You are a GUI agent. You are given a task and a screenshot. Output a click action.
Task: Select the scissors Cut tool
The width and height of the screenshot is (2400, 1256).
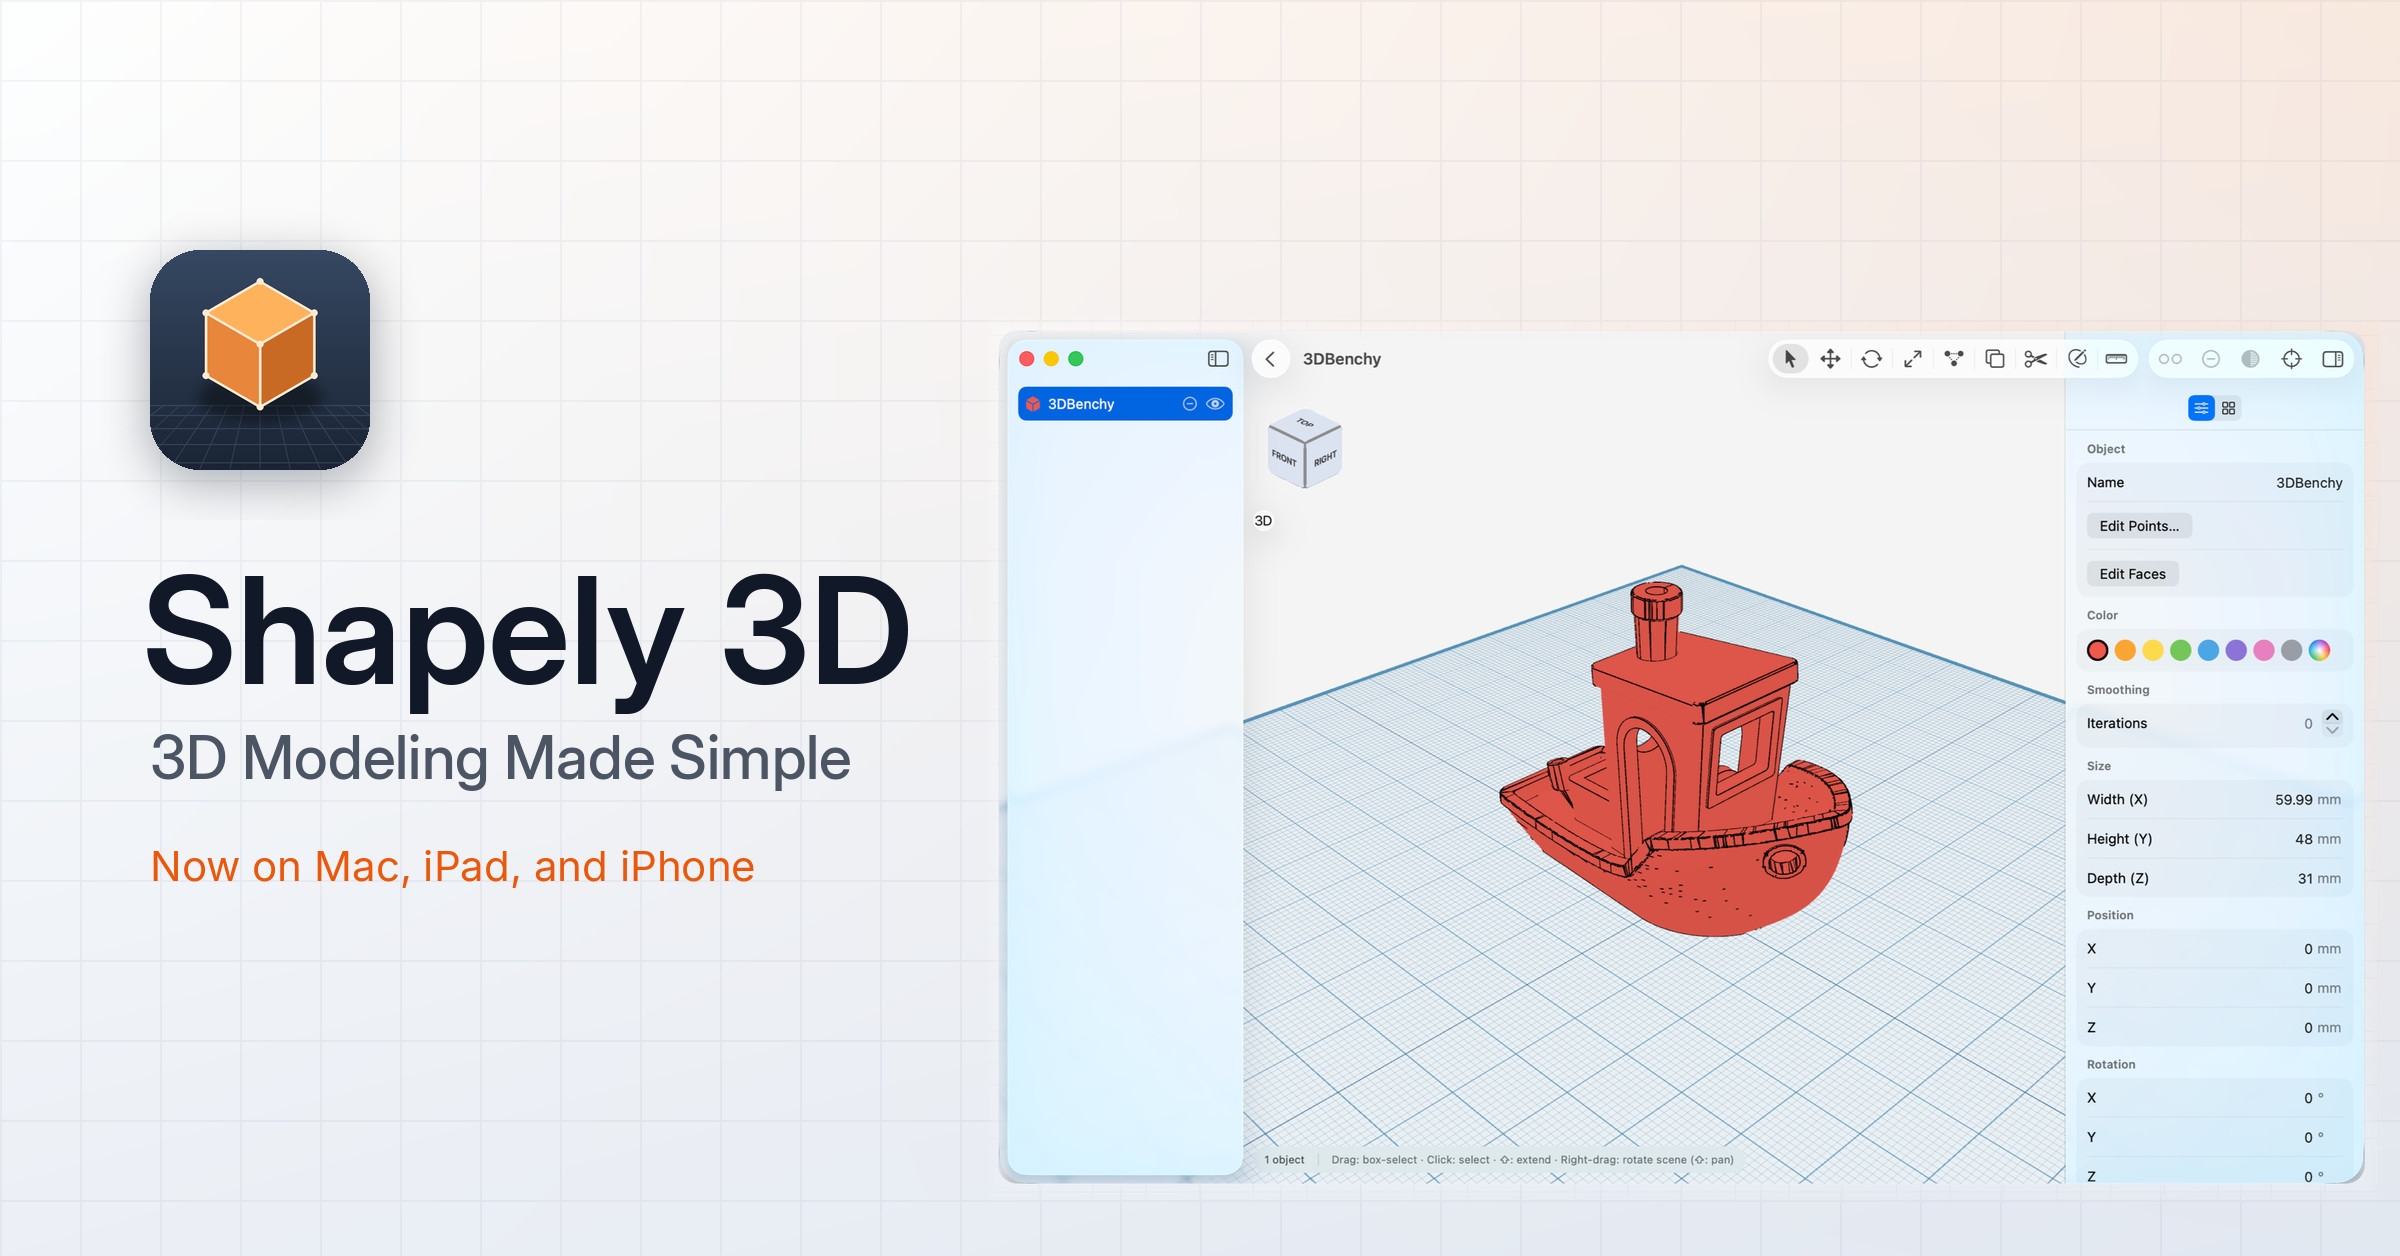click(x=2036, y=359)
